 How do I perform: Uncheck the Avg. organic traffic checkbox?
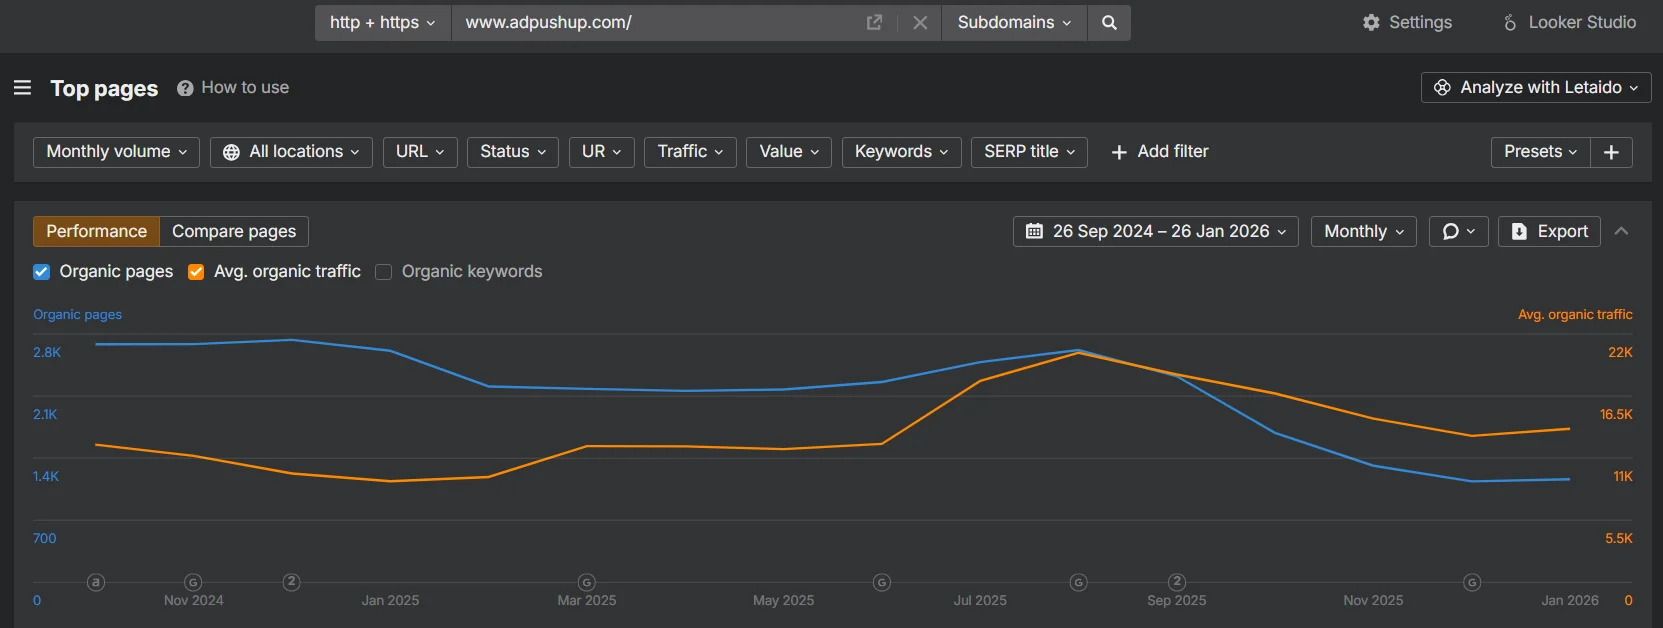pos(196,272)
